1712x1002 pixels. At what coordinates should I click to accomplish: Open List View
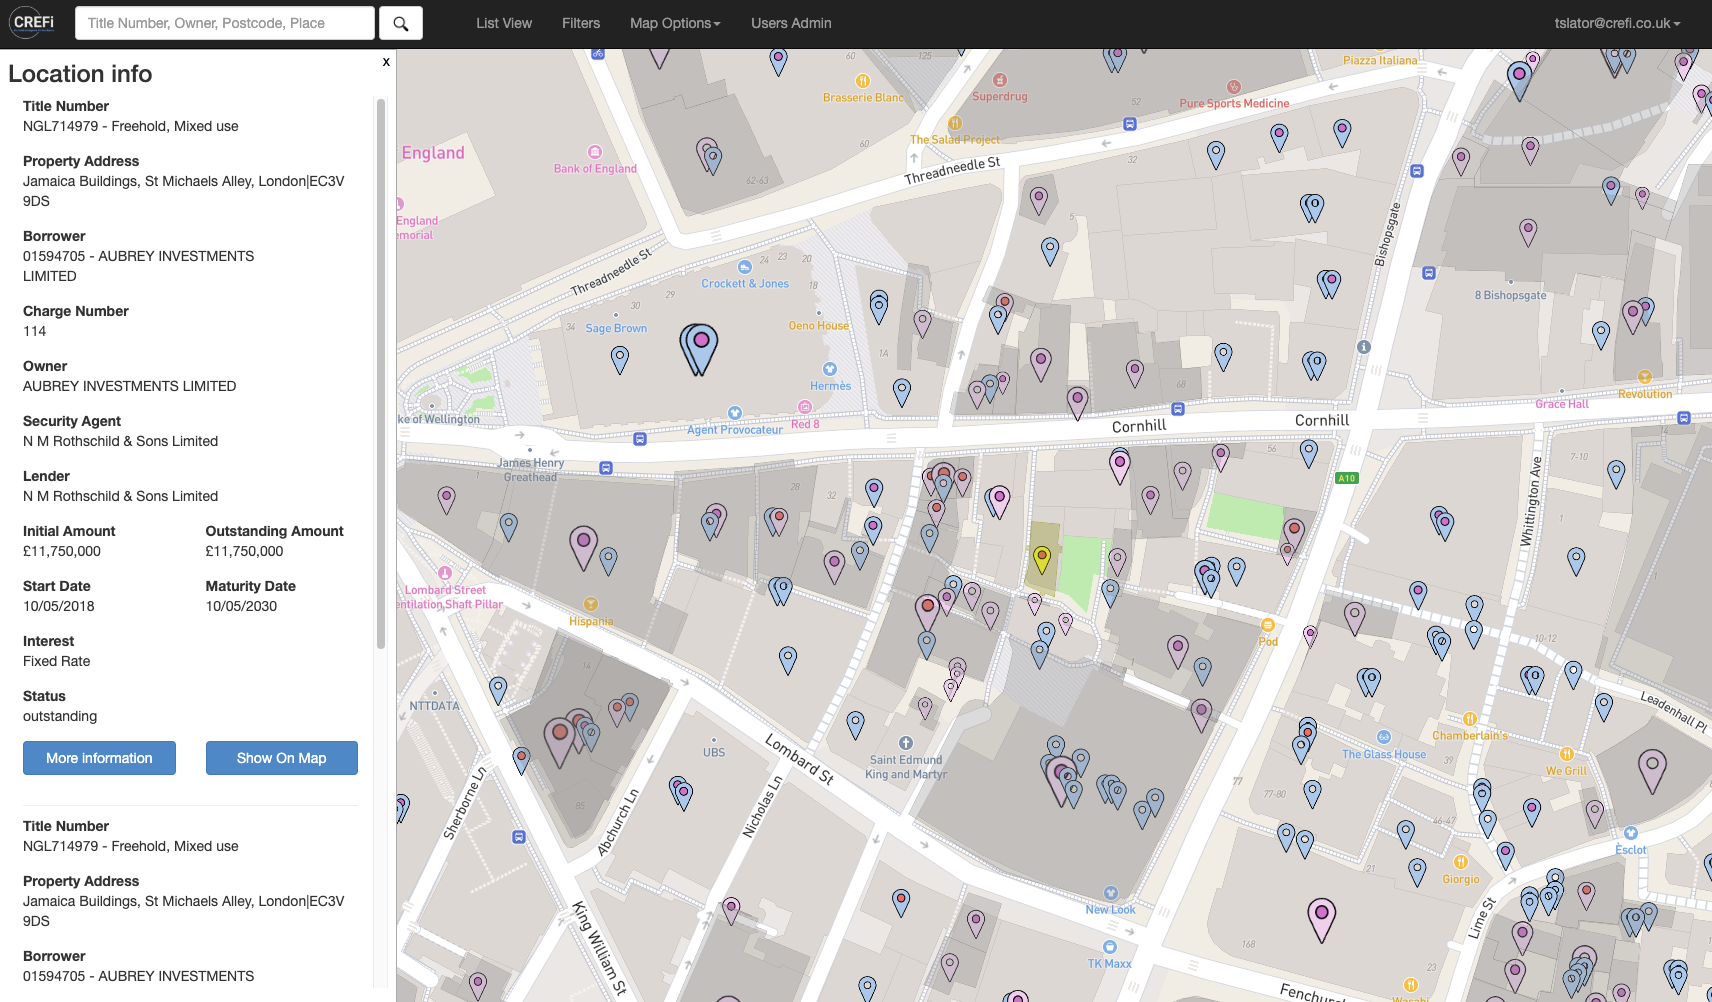click(504, 23)
